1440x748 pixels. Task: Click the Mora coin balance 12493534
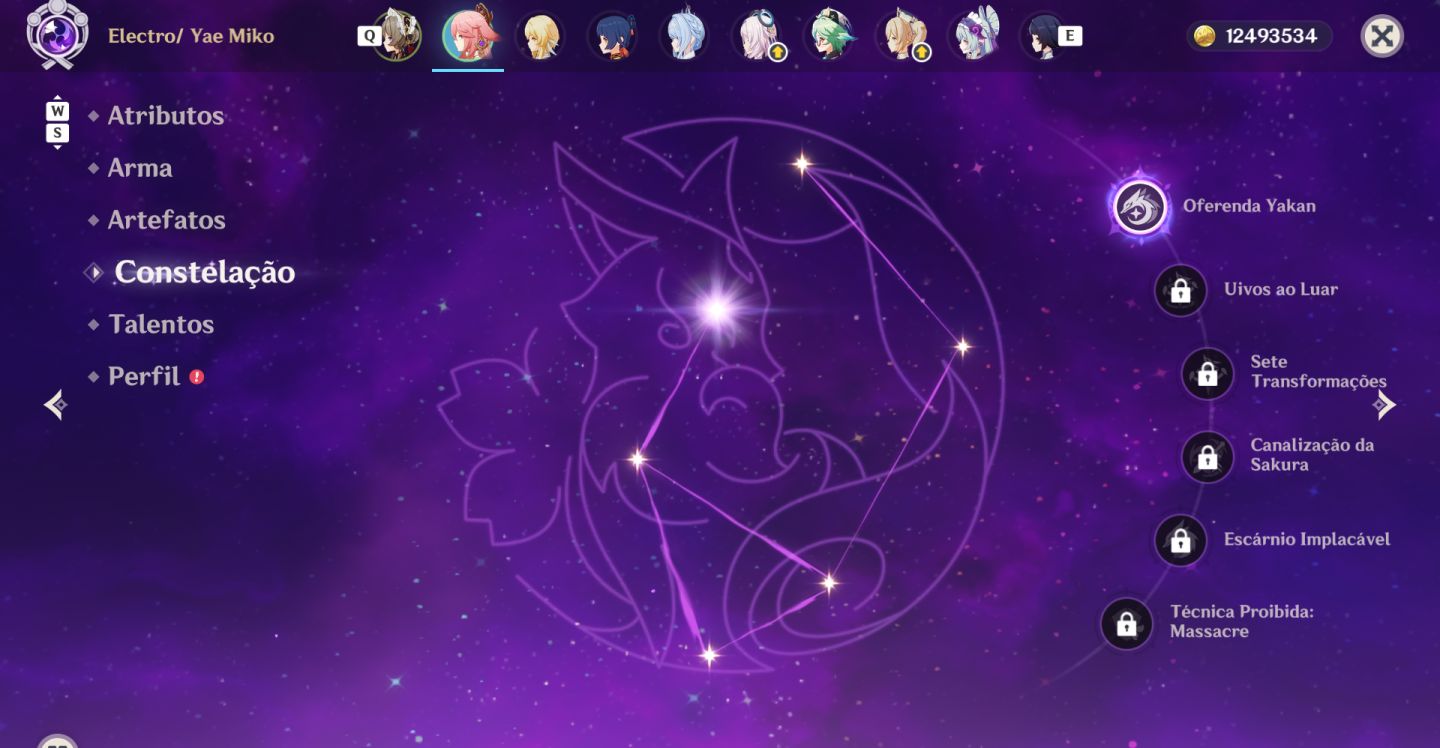pos(1259,36)
